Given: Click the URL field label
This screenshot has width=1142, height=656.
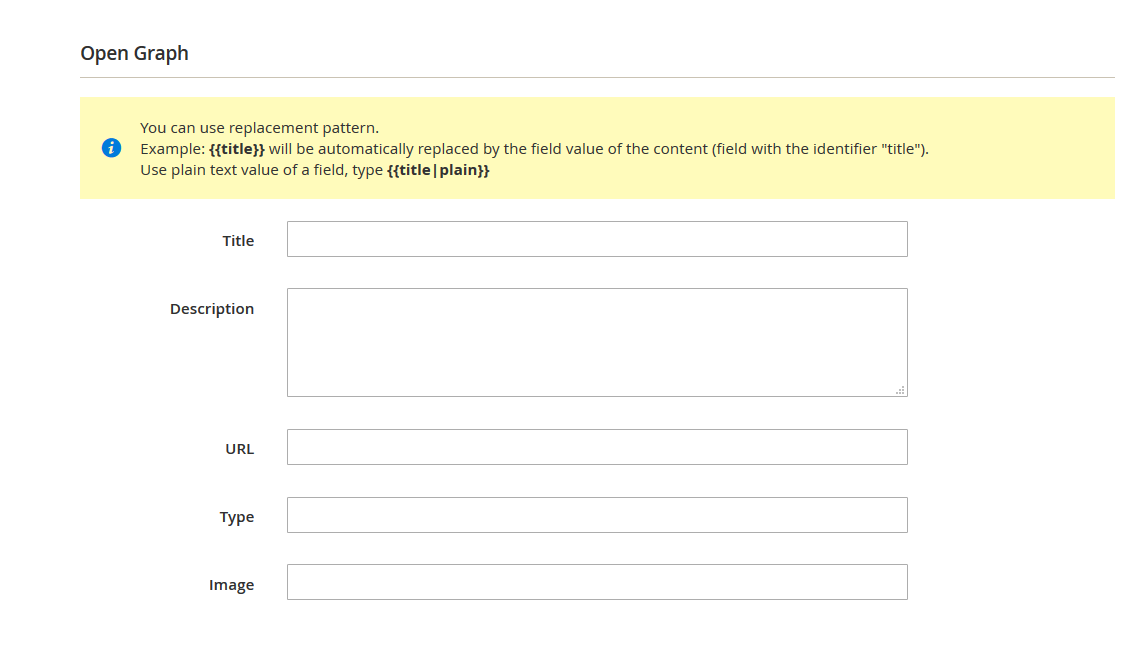Looking at the screenshot, I should point(240,449).
